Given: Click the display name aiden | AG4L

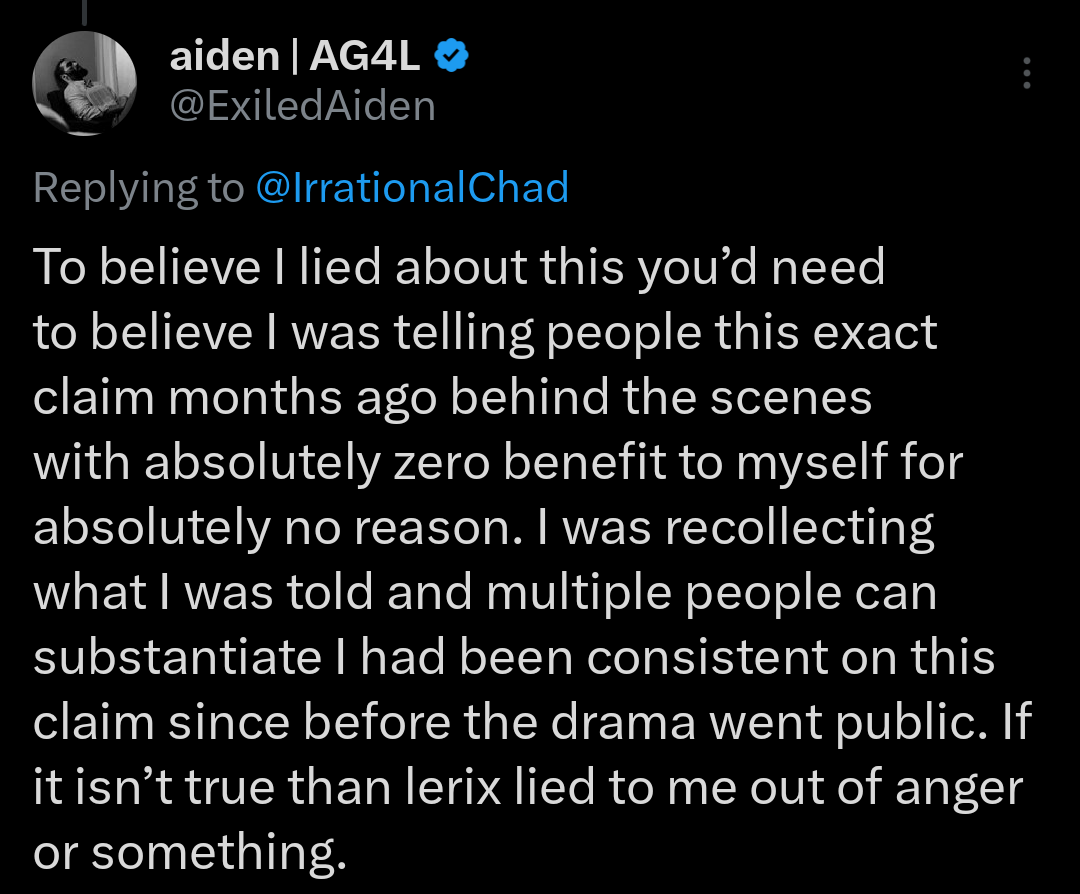Looking at the screenshot, I should click(295, 56).
